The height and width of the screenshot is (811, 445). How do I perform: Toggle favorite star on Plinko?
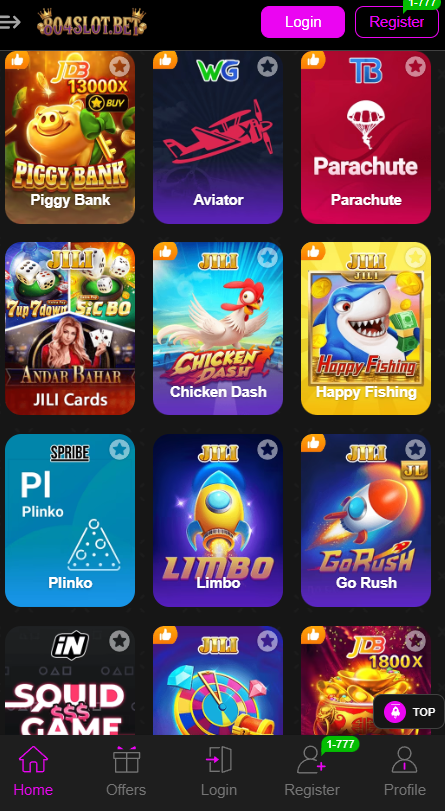point(120,450)
